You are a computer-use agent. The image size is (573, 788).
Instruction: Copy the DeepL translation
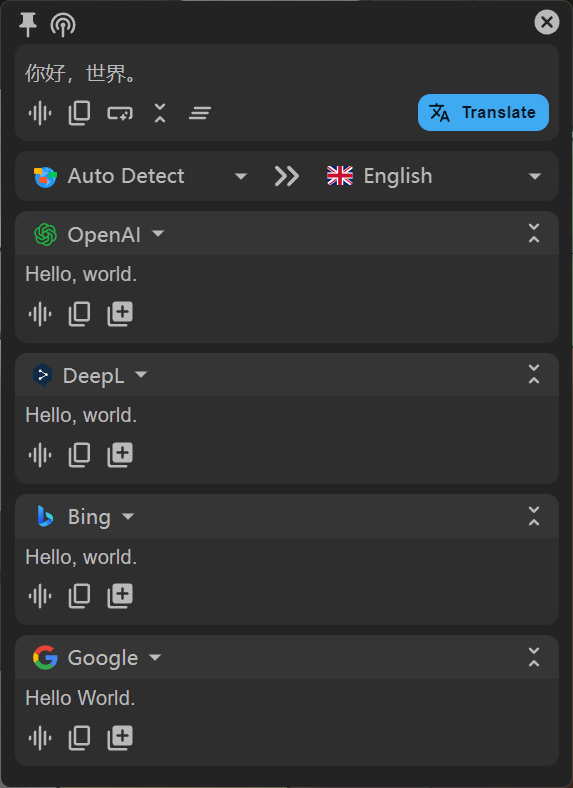tap(79, 455)
